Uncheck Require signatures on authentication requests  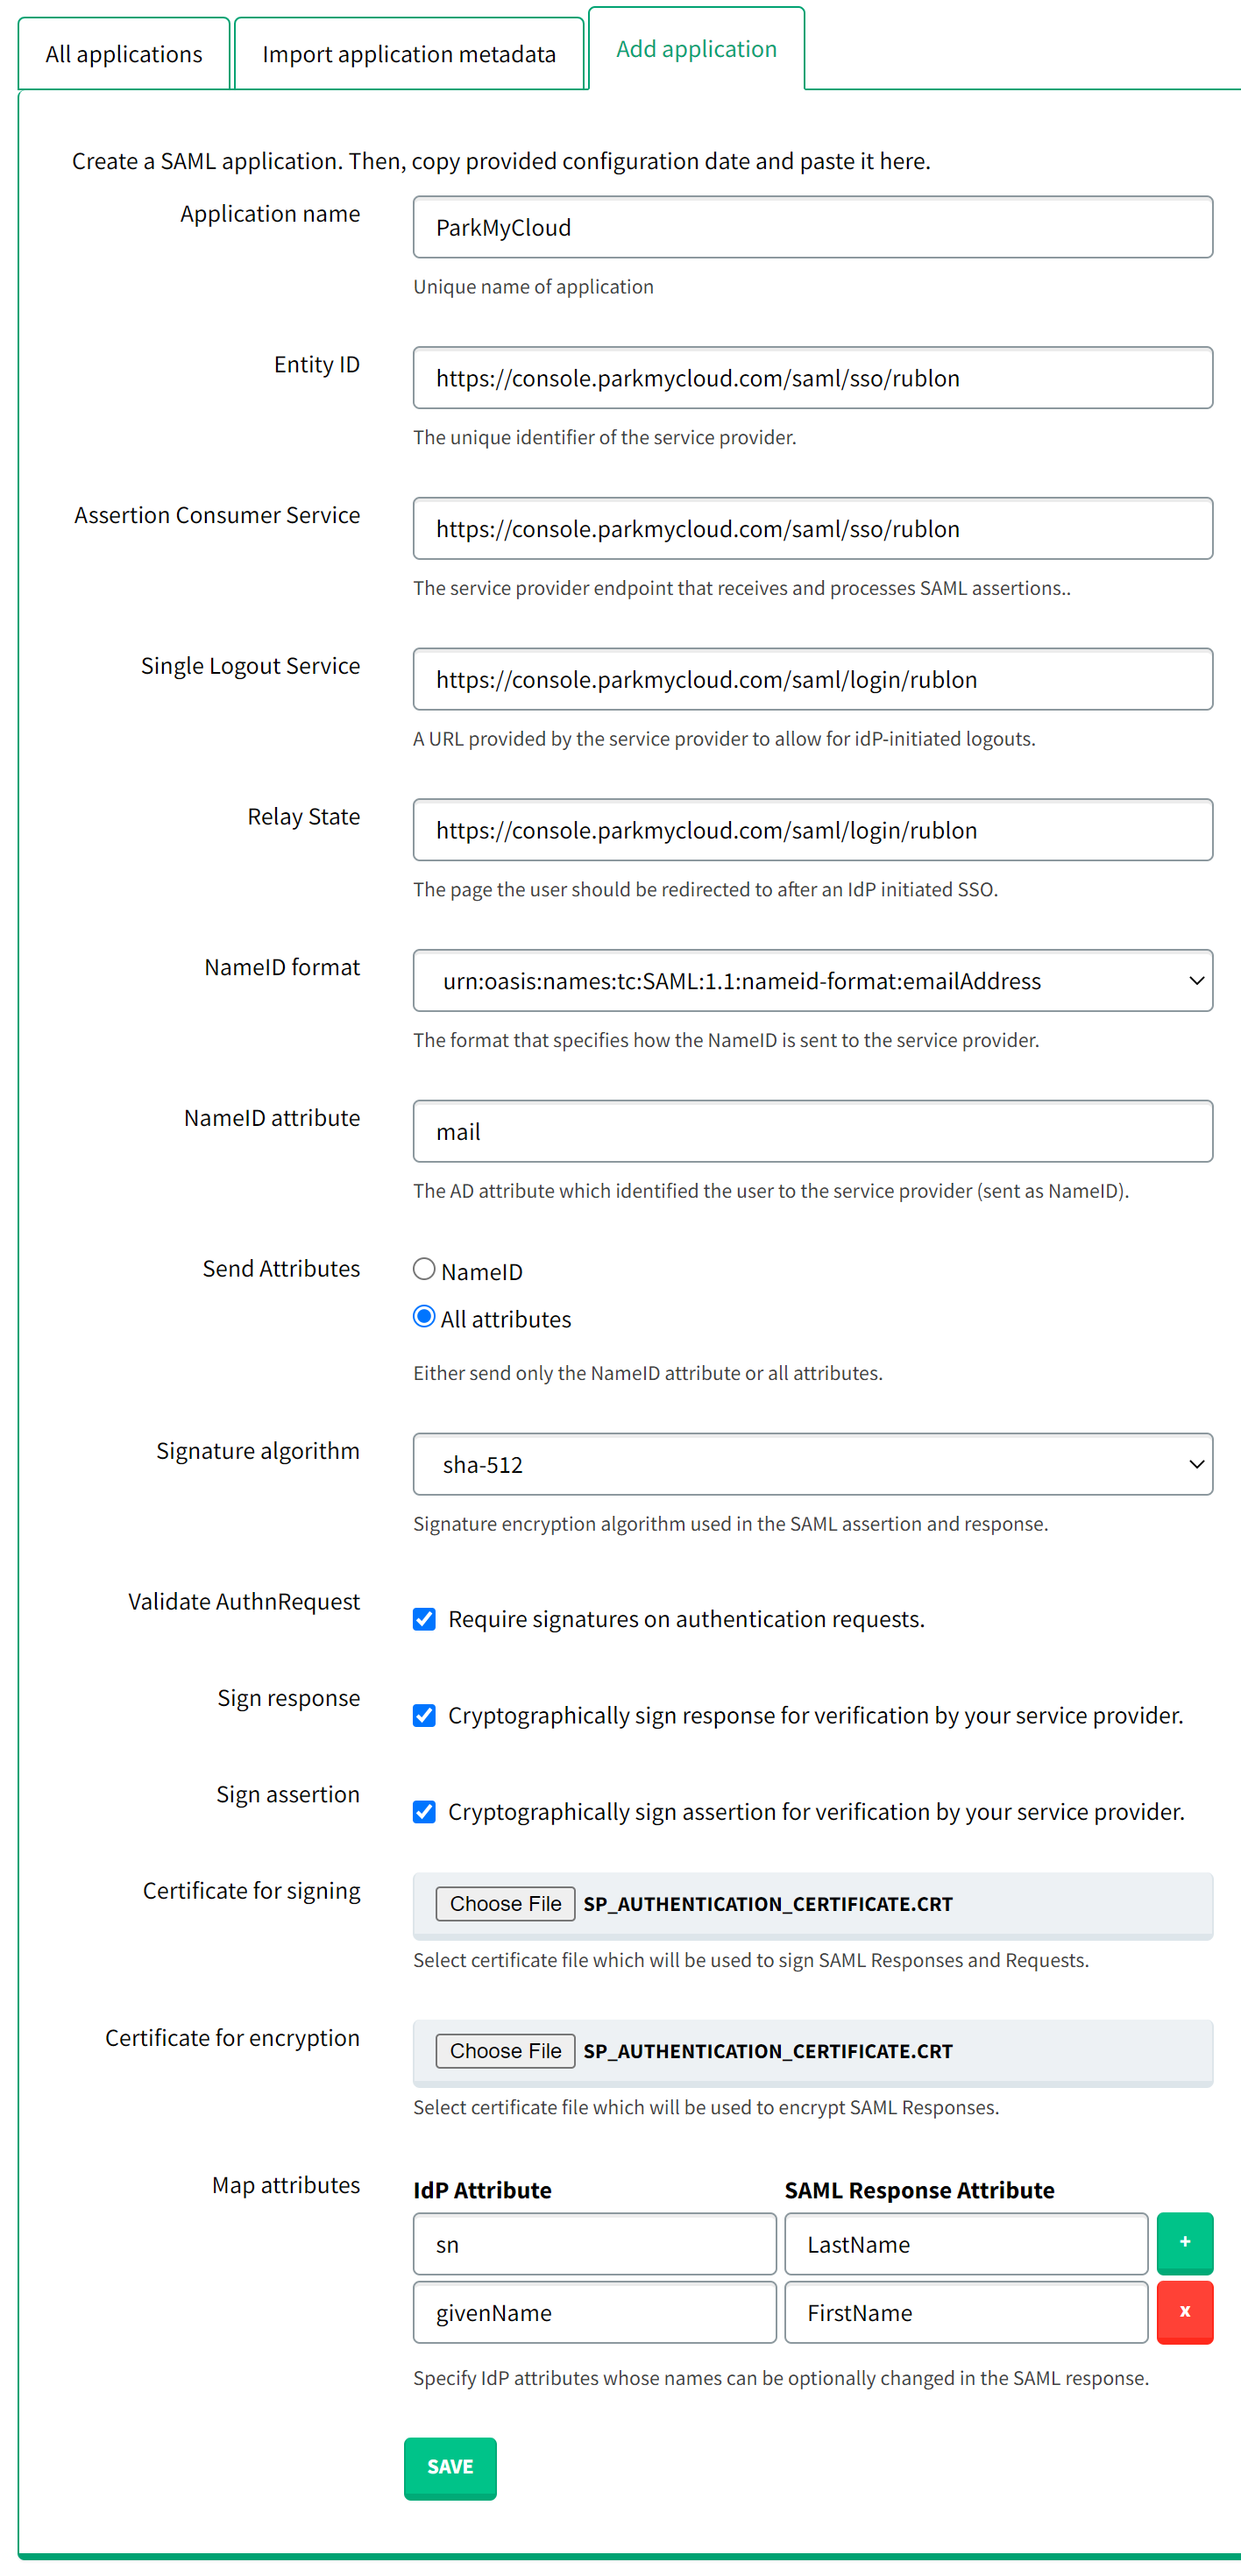[424, 1619]
